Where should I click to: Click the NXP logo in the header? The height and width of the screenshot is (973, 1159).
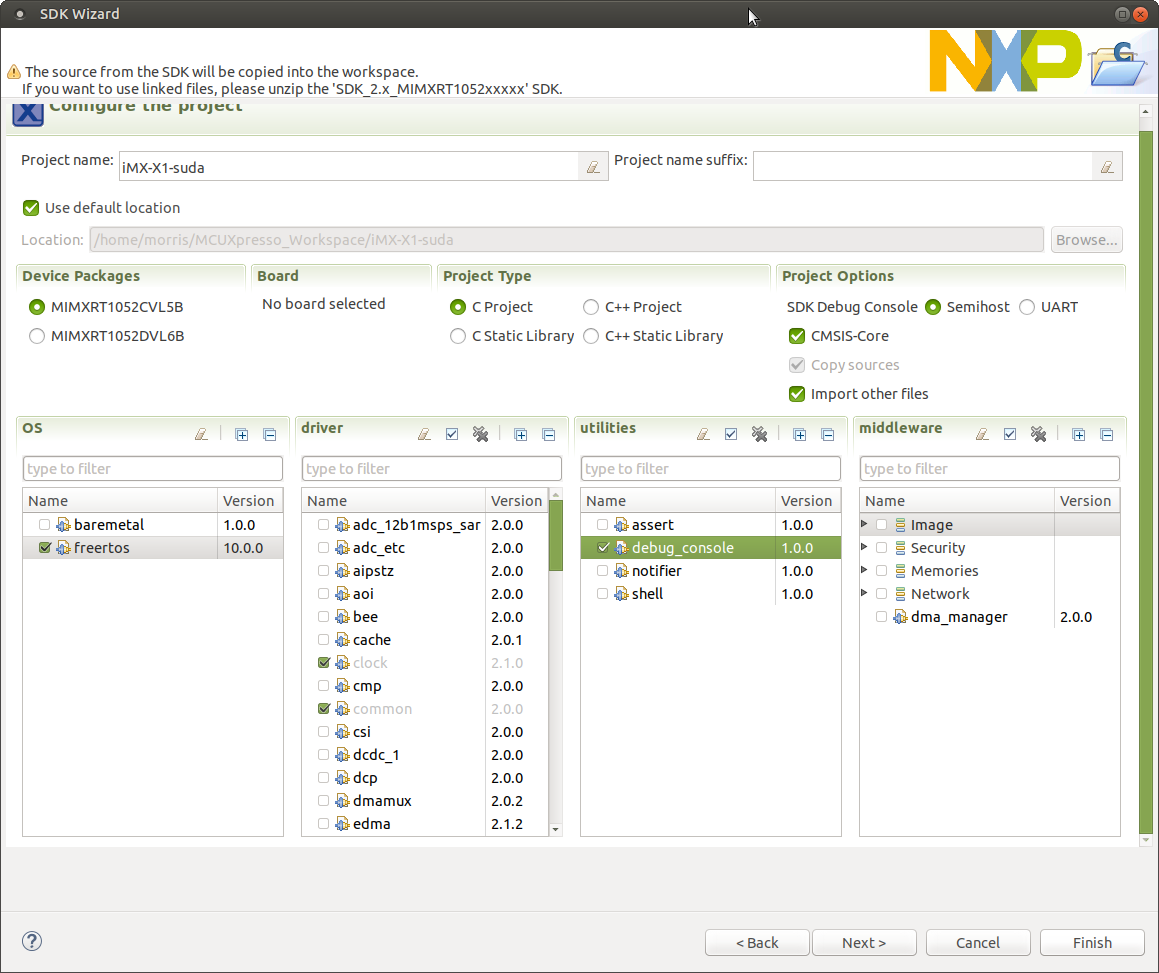click(1005, 61)
